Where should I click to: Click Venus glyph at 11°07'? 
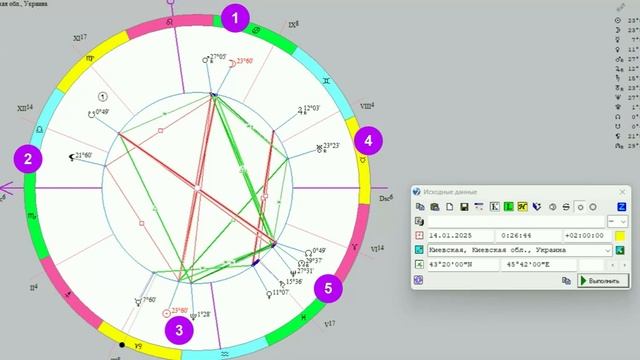[x=269, y=294]
